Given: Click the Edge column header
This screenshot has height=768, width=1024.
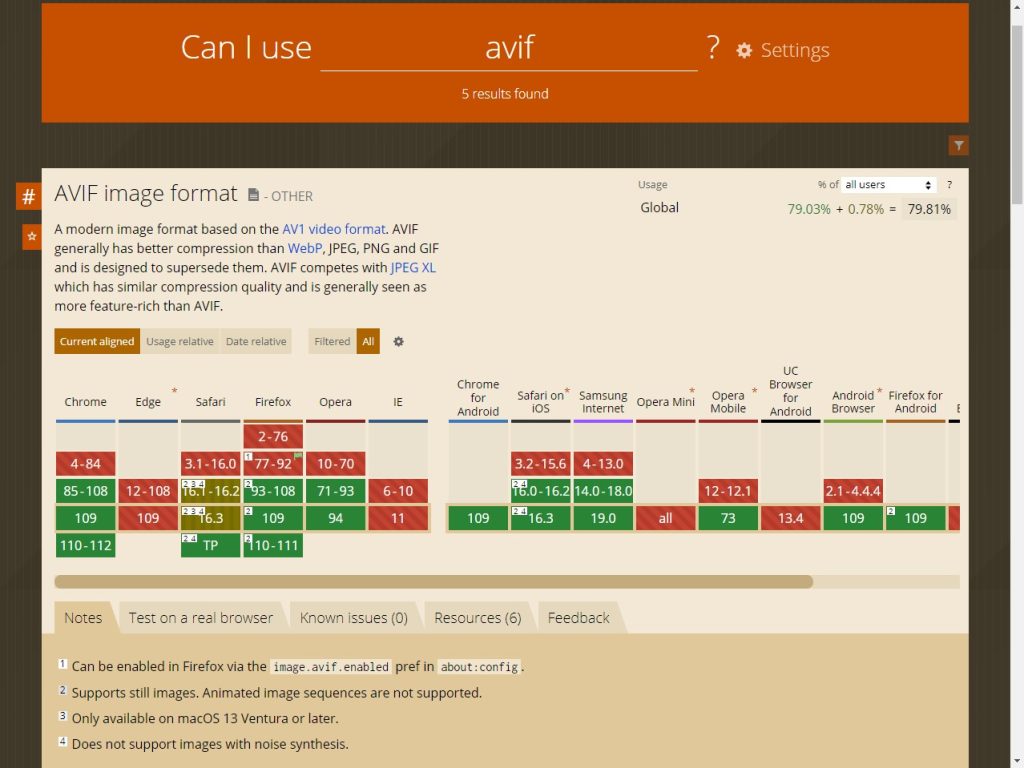Looking at the screenshot, I should [x=148, y=402].
